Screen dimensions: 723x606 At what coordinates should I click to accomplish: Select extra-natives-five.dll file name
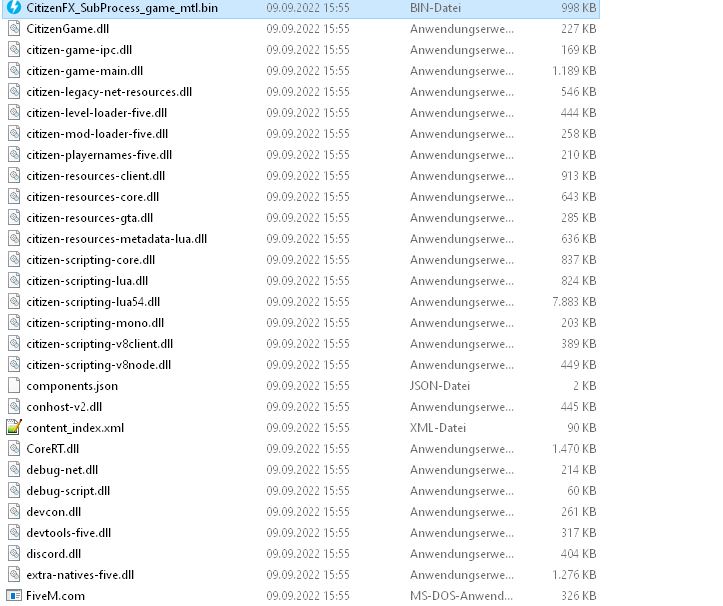pyautogui.click(x=80, y=575)
